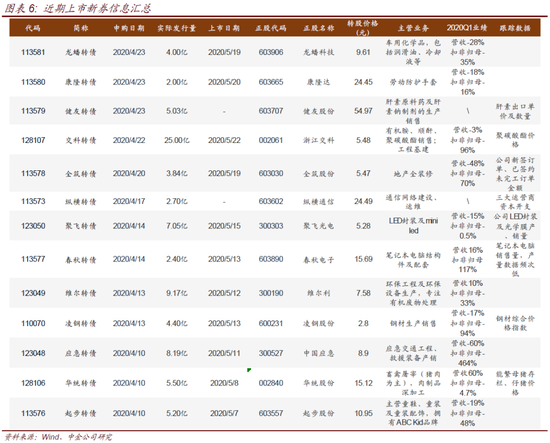Click the 简称 column header
This screenshot has width=550, height=443.
click(x=81, y=28)
